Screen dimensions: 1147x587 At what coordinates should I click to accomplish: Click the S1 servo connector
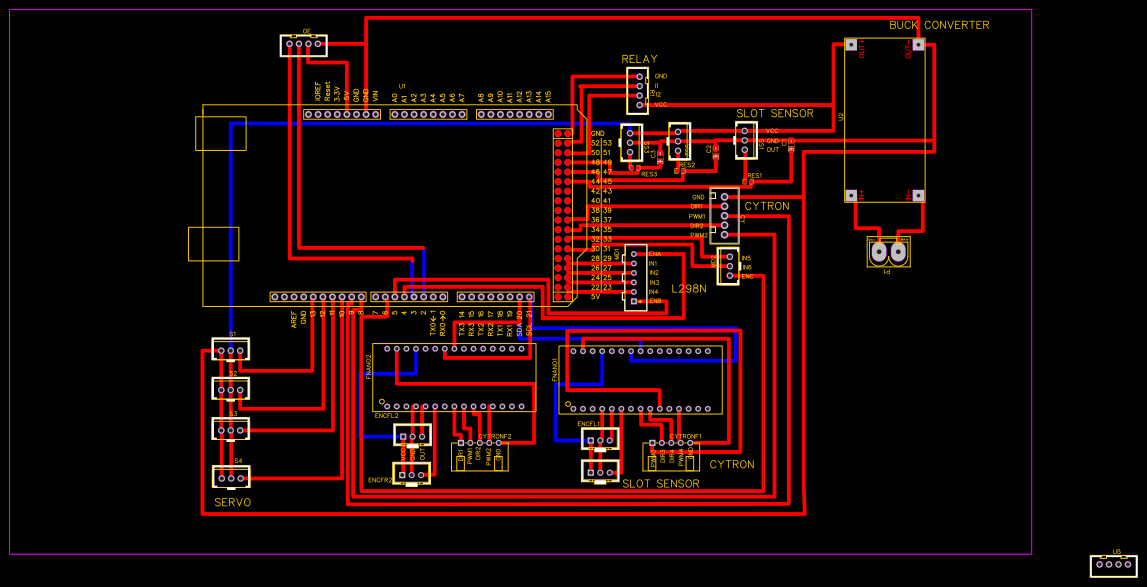tap(231, 351)
